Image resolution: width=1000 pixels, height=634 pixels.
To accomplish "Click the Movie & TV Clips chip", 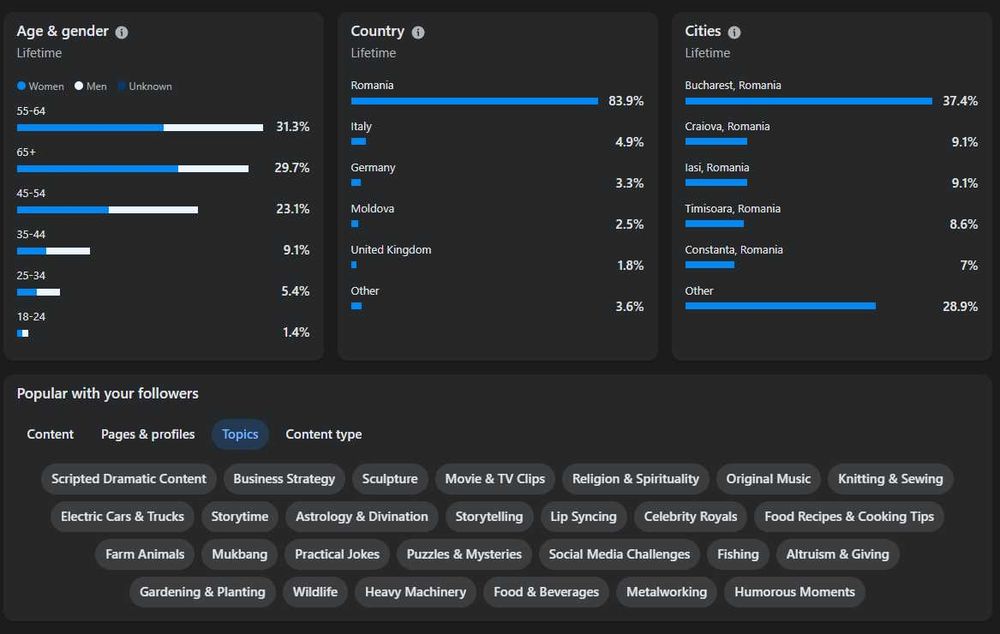I will coord(495,479).
